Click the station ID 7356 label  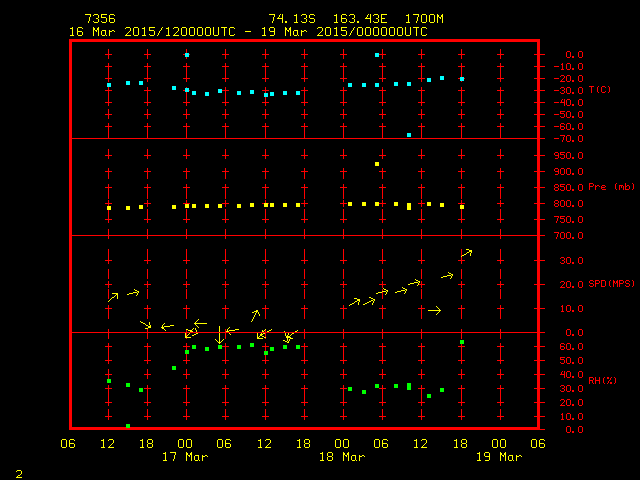(x=99, y=19)
